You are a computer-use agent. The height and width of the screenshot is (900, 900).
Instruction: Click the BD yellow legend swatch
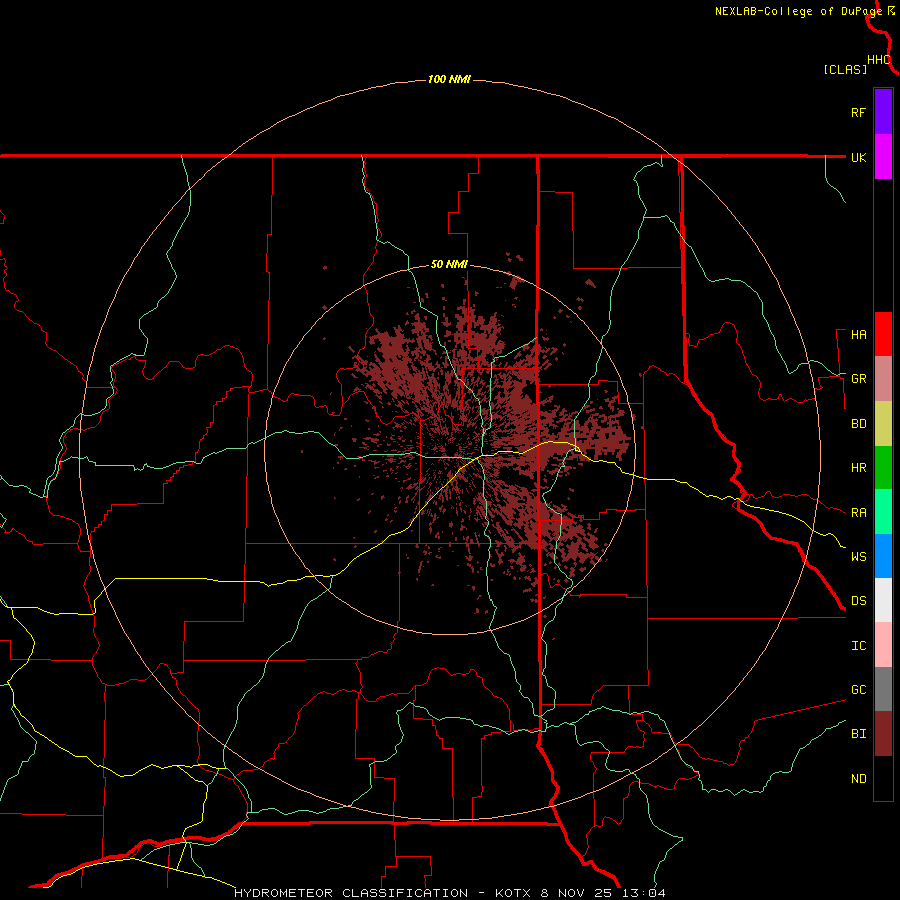click(x=883, y=424)
